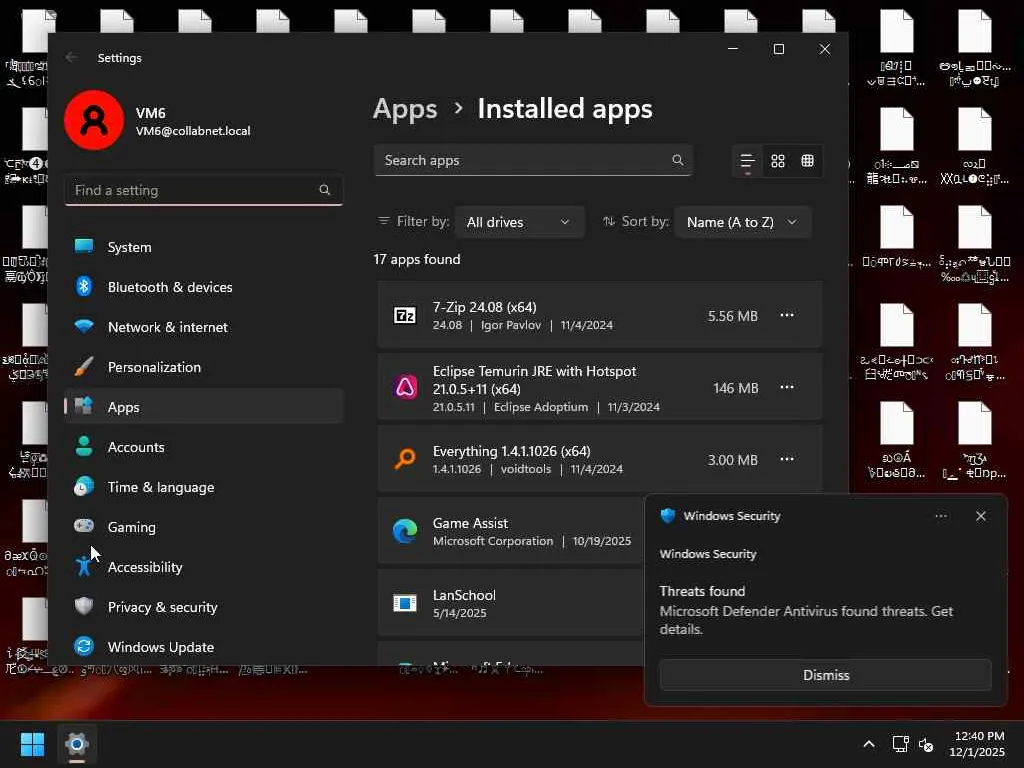1024x768 pixels.
Task: Click the Gaming controller icon
Action: [84, 525]
